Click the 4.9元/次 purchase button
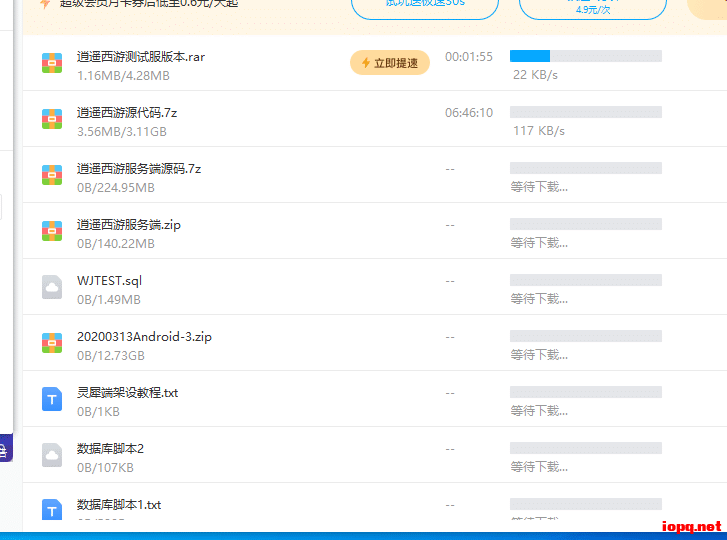Image resolution: width=727 pixels, height=540 pixels. (x=592, y=6)
